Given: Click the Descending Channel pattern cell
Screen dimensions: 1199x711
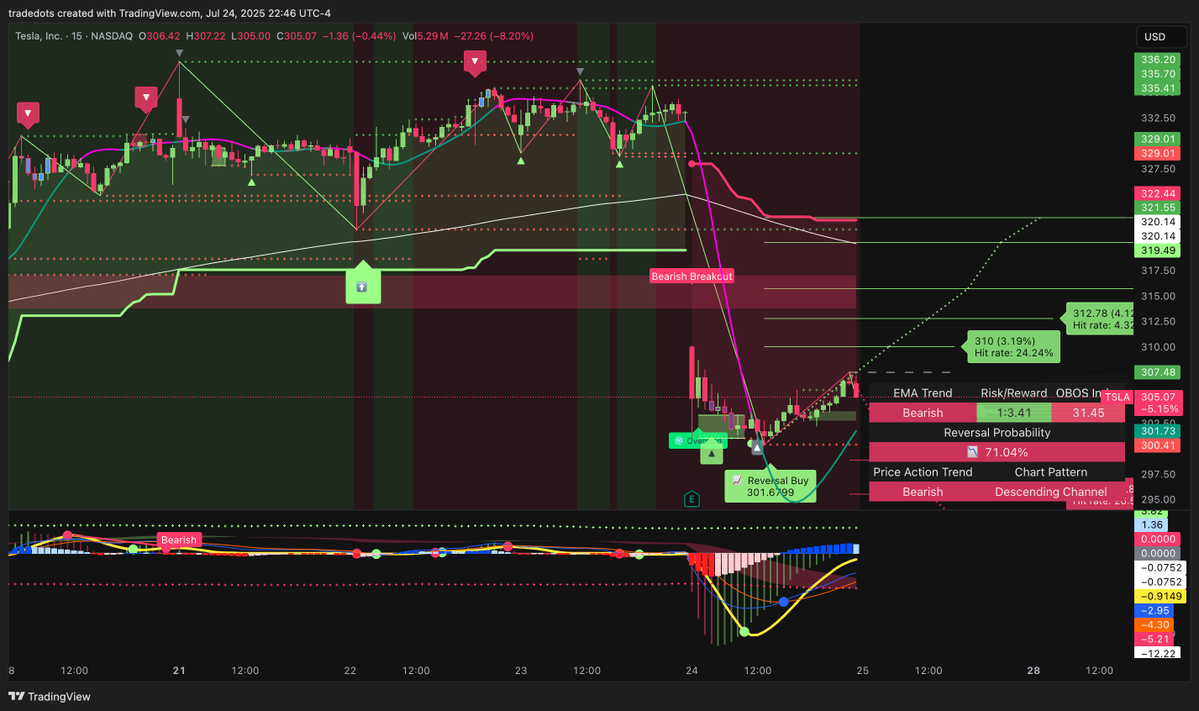Looking at the screenshot, I should click(1051, 492).
